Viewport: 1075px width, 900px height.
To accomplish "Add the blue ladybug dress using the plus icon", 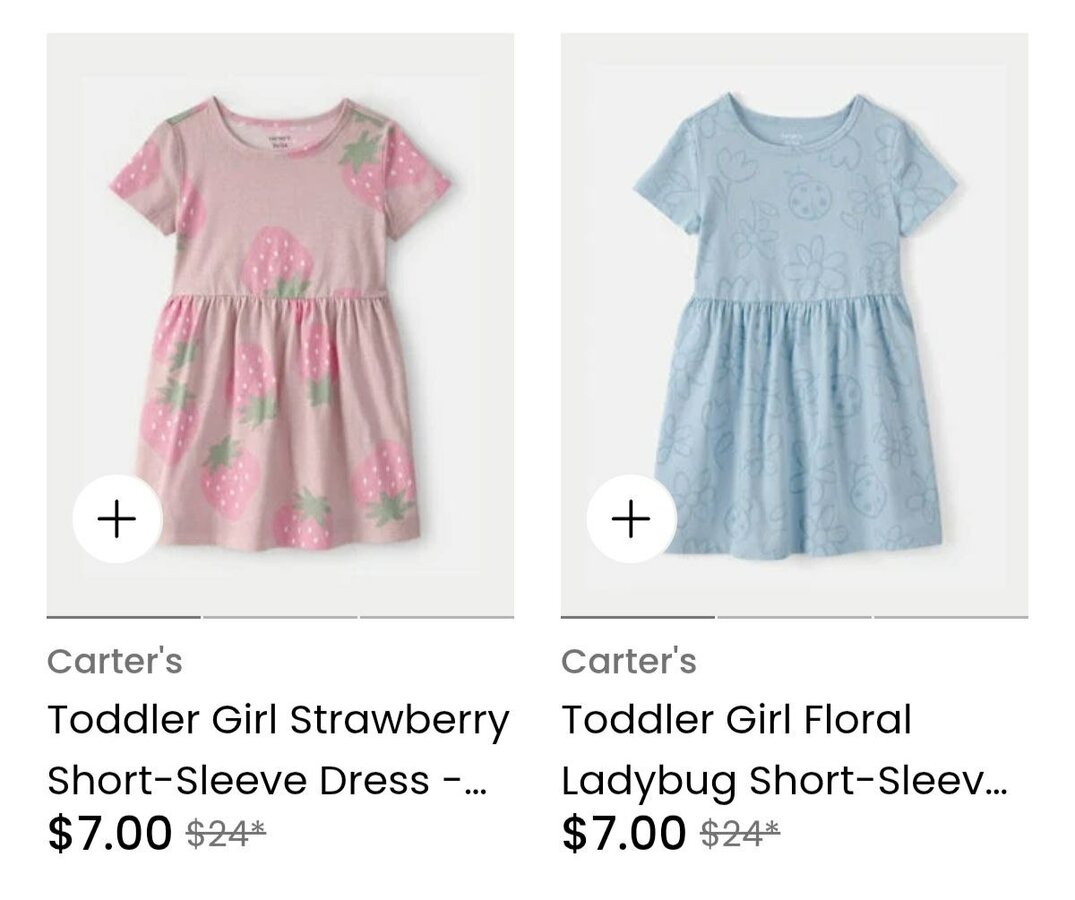I will point(631,519).
